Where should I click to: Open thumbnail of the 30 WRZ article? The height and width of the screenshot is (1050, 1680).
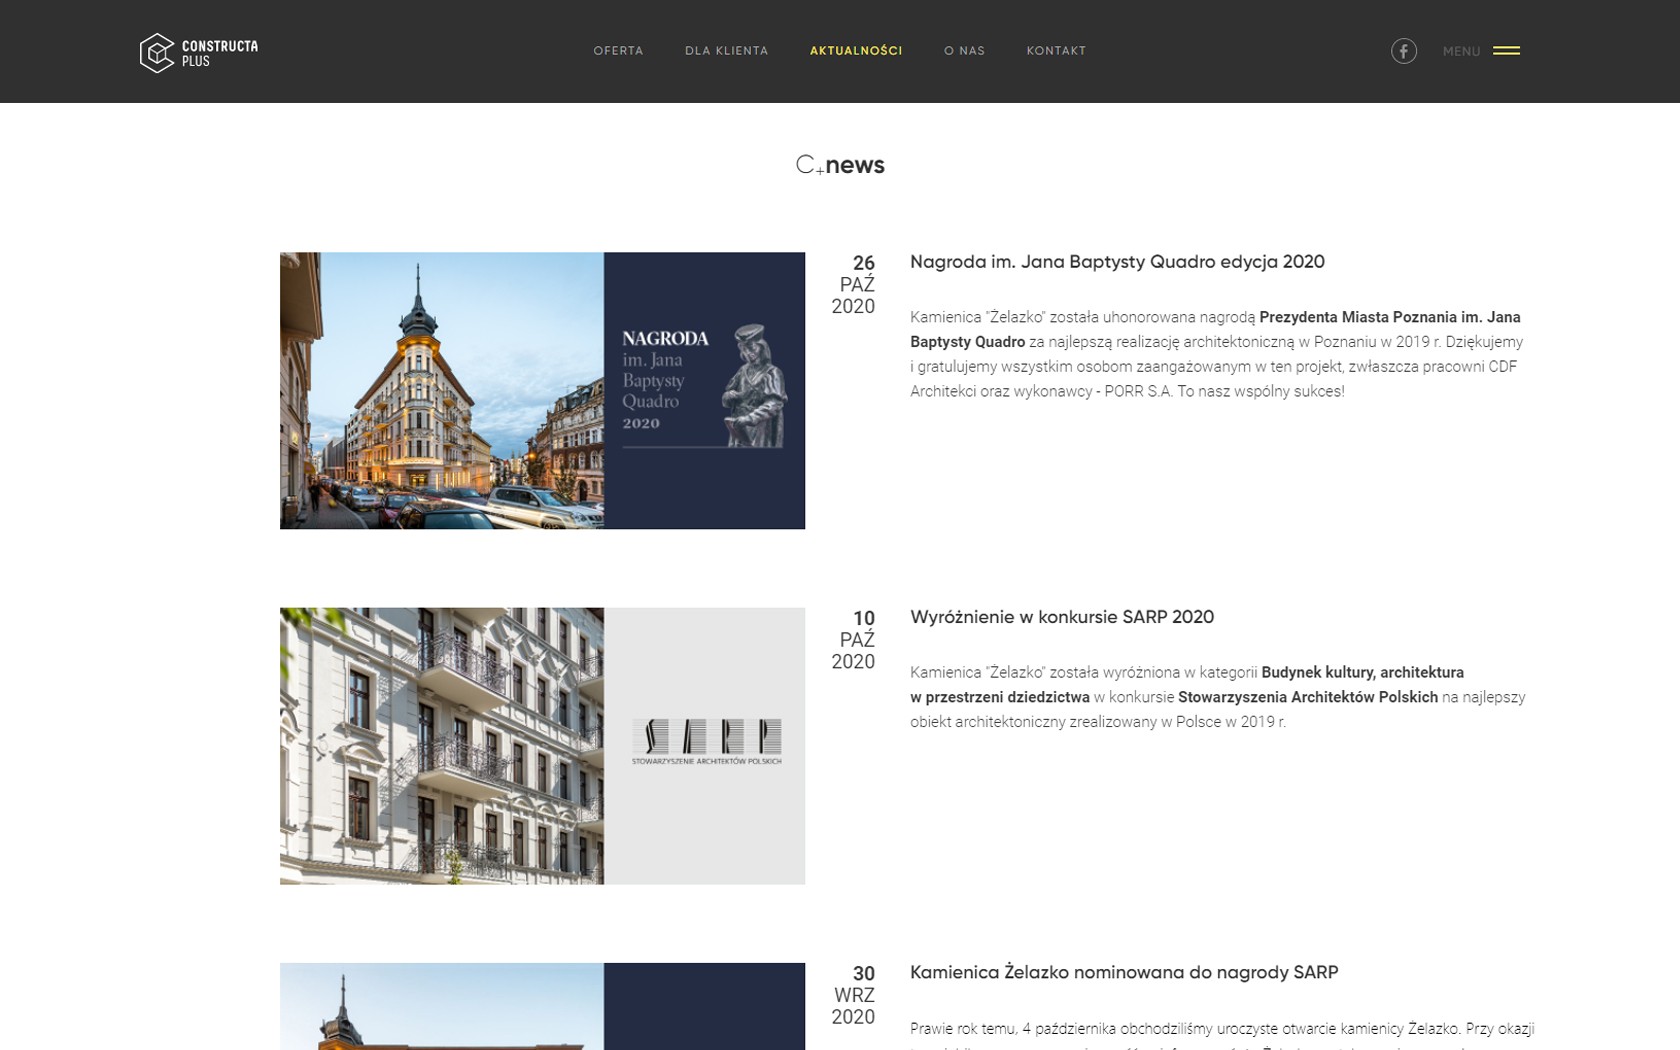click(542, 1005)
